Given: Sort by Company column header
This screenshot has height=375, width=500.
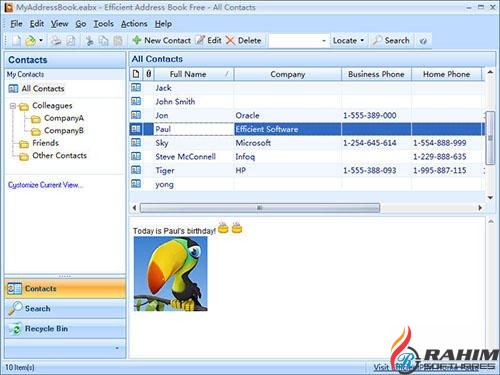Looking at the screenshot, I should (x=288, y=74).
